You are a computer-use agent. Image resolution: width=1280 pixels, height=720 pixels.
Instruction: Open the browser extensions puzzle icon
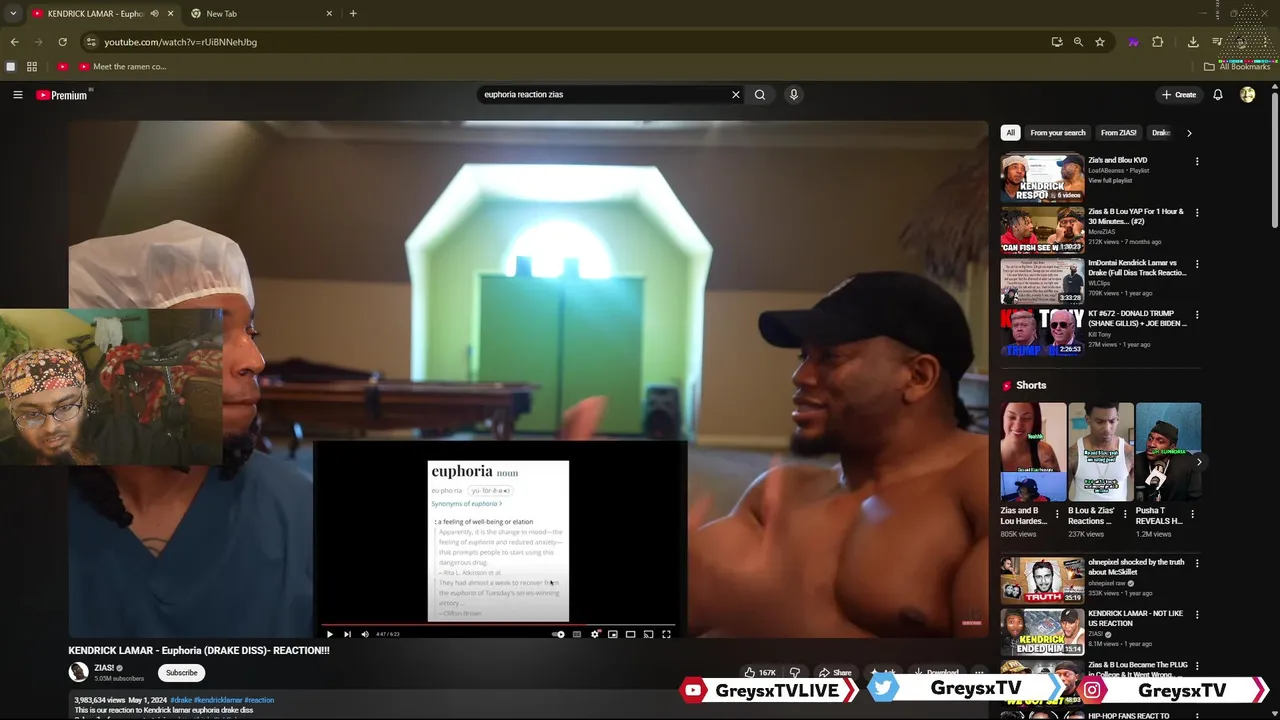point(1158,42)
